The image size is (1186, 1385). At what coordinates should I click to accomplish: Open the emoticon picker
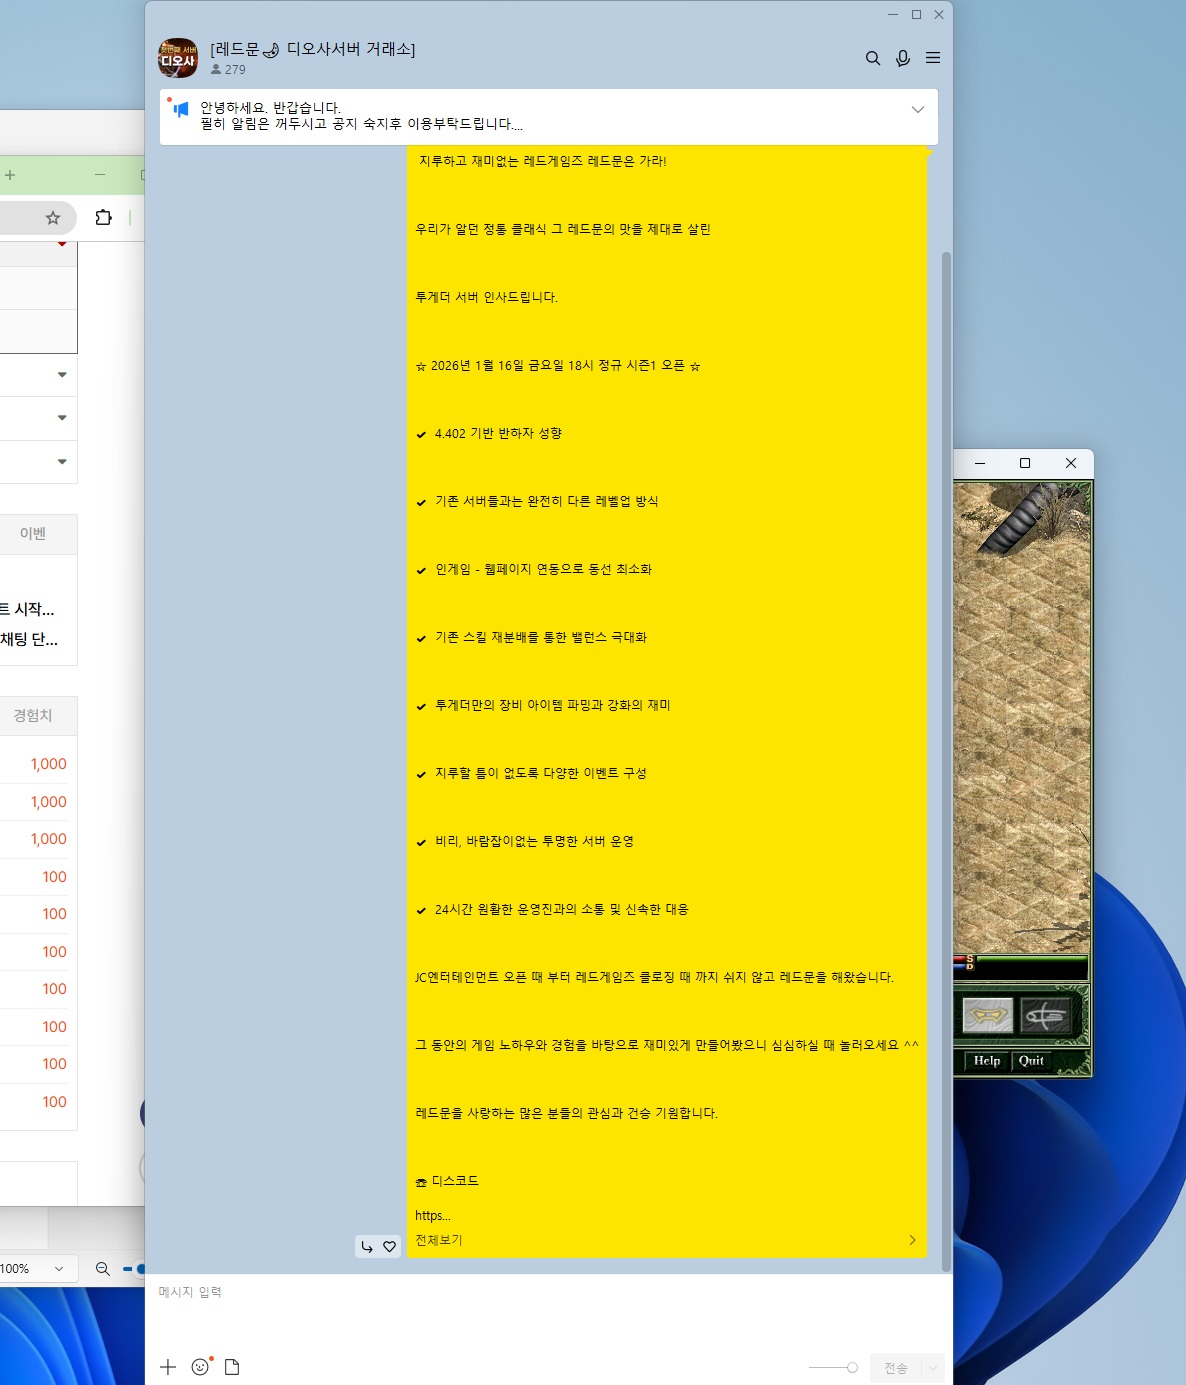[200, 1367]
